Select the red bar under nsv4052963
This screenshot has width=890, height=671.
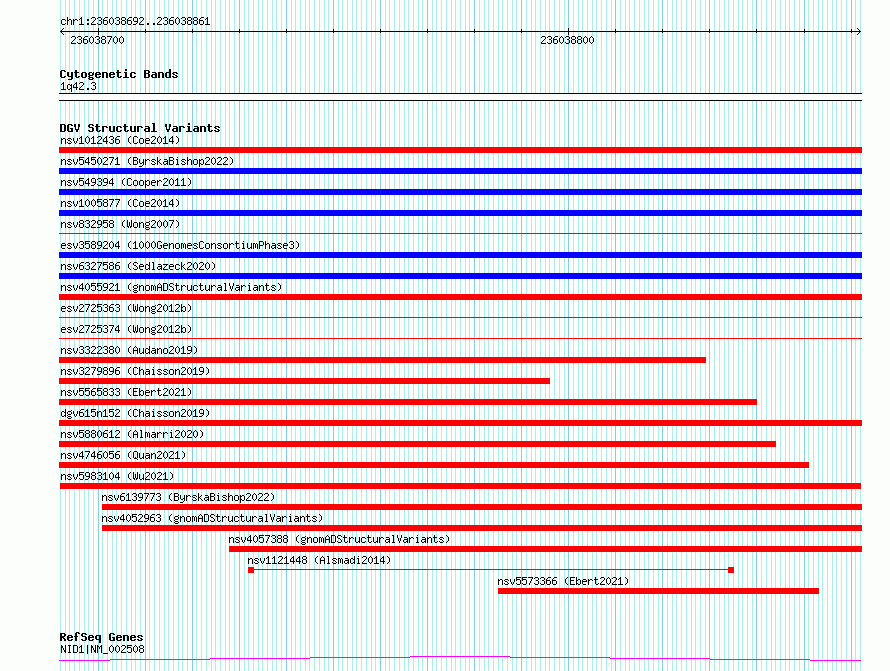pos(482,528)
